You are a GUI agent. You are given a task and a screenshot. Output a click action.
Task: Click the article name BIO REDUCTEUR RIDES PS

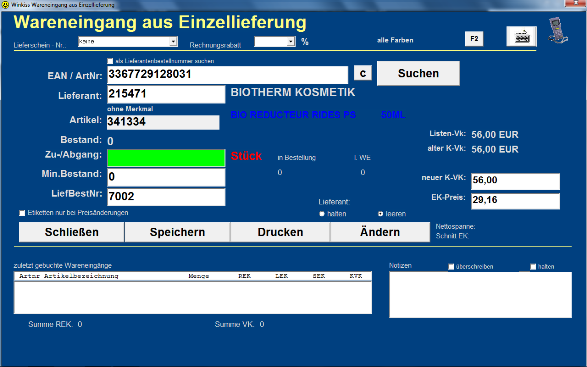[293, 115]
